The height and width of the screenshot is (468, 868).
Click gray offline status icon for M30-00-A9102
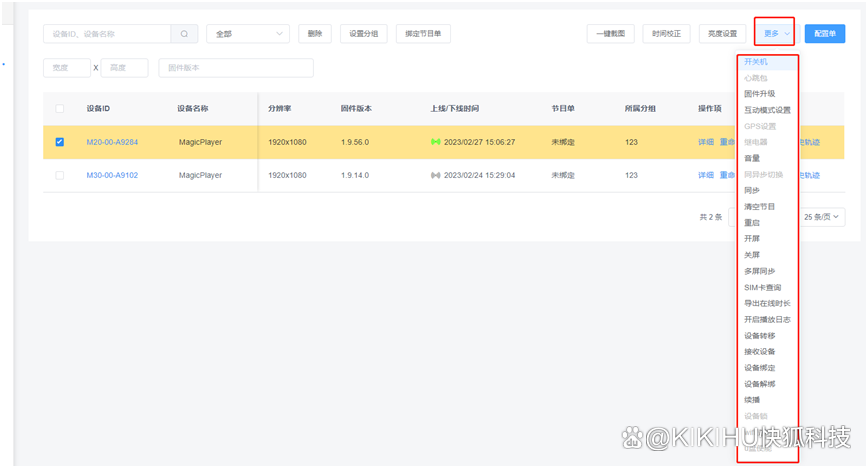point(435,175)
